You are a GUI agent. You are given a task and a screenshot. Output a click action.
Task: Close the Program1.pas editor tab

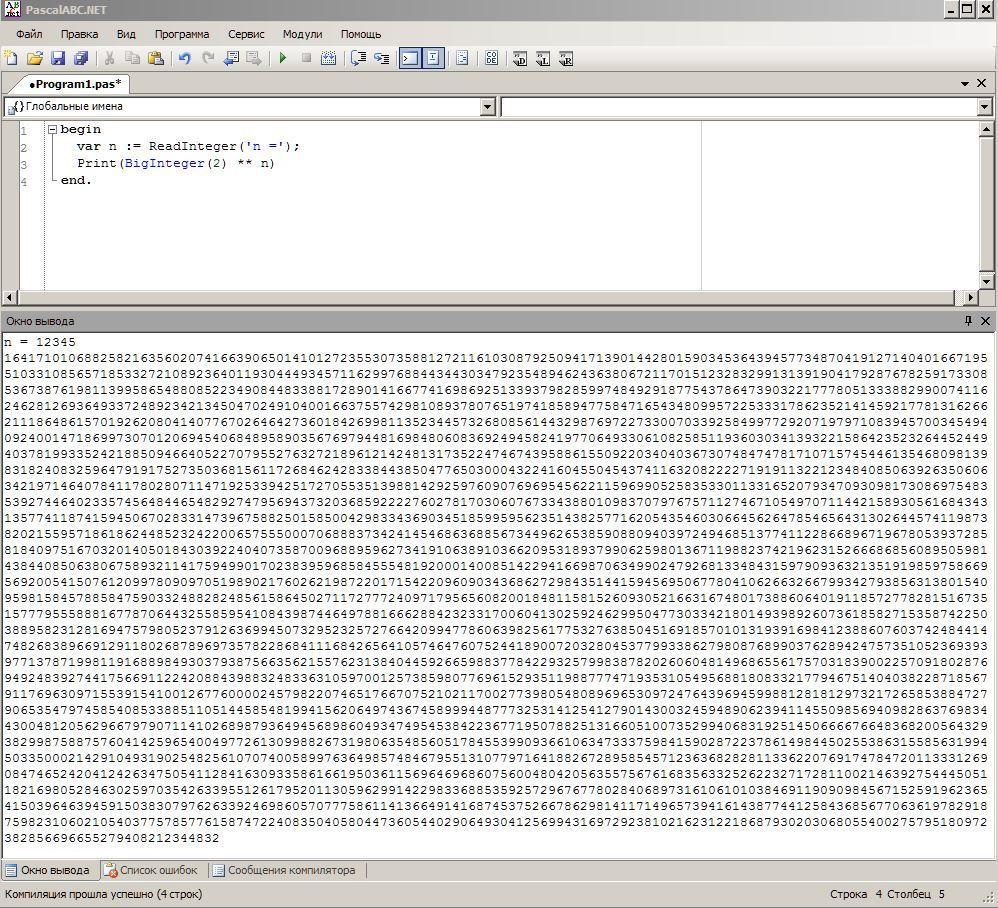point(981,83)
